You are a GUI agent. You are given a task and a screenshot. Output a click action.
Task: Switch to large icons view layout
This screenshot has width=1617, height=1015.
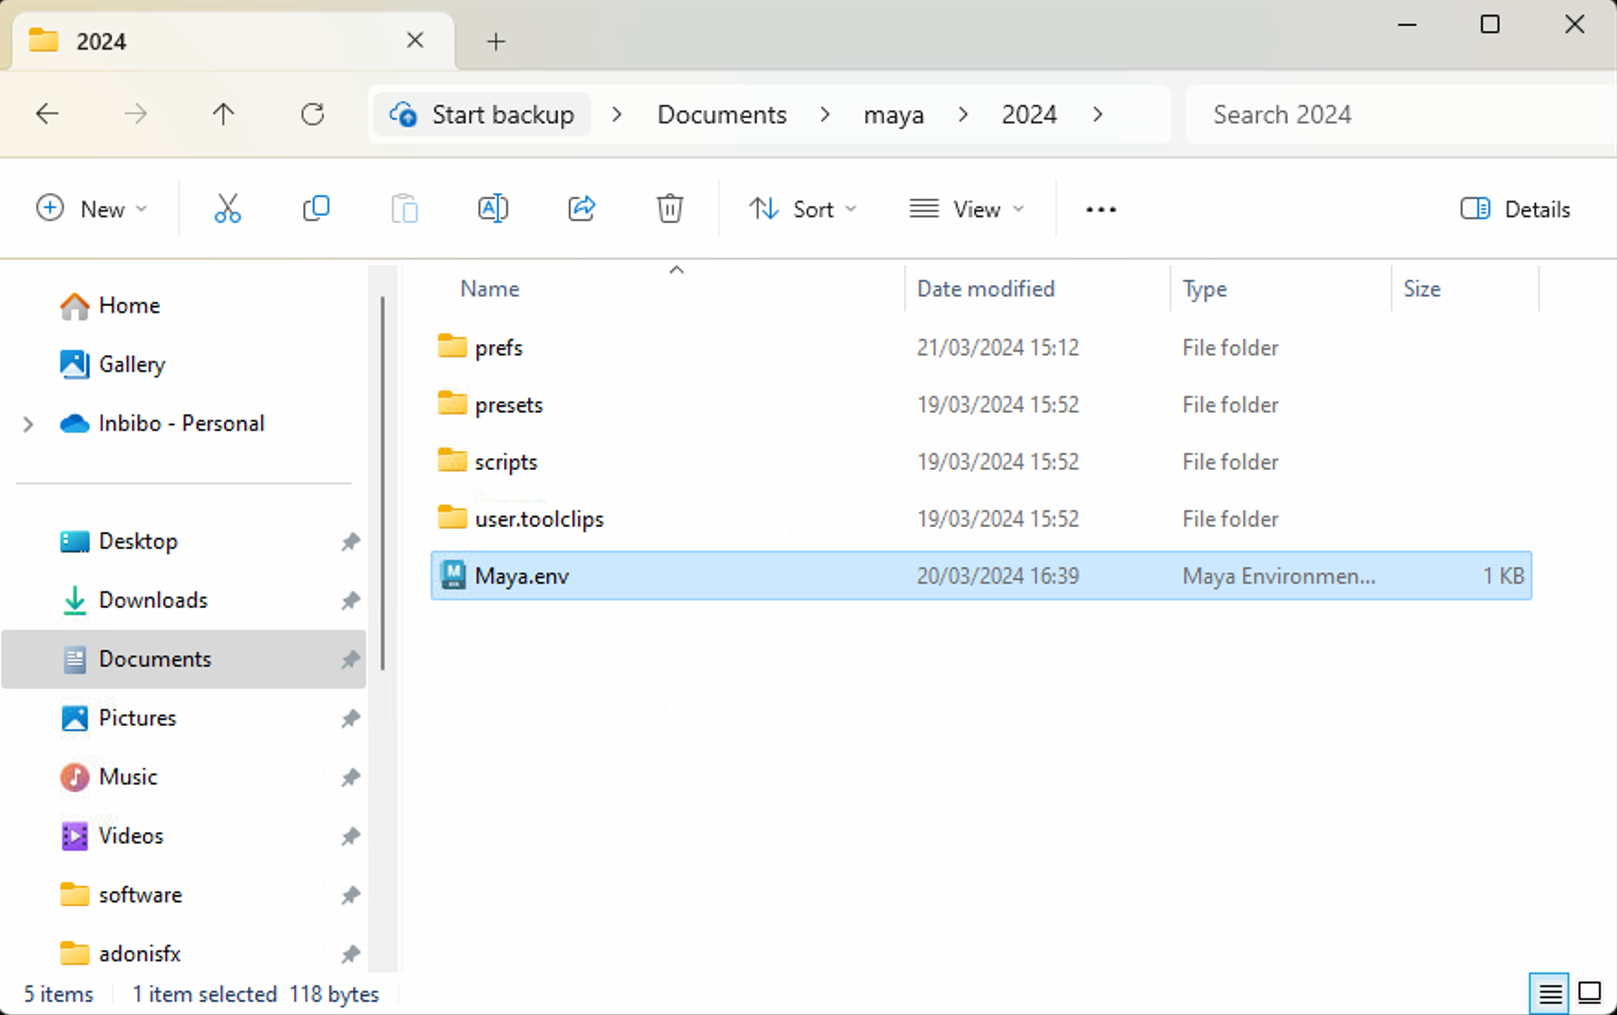1588,993
